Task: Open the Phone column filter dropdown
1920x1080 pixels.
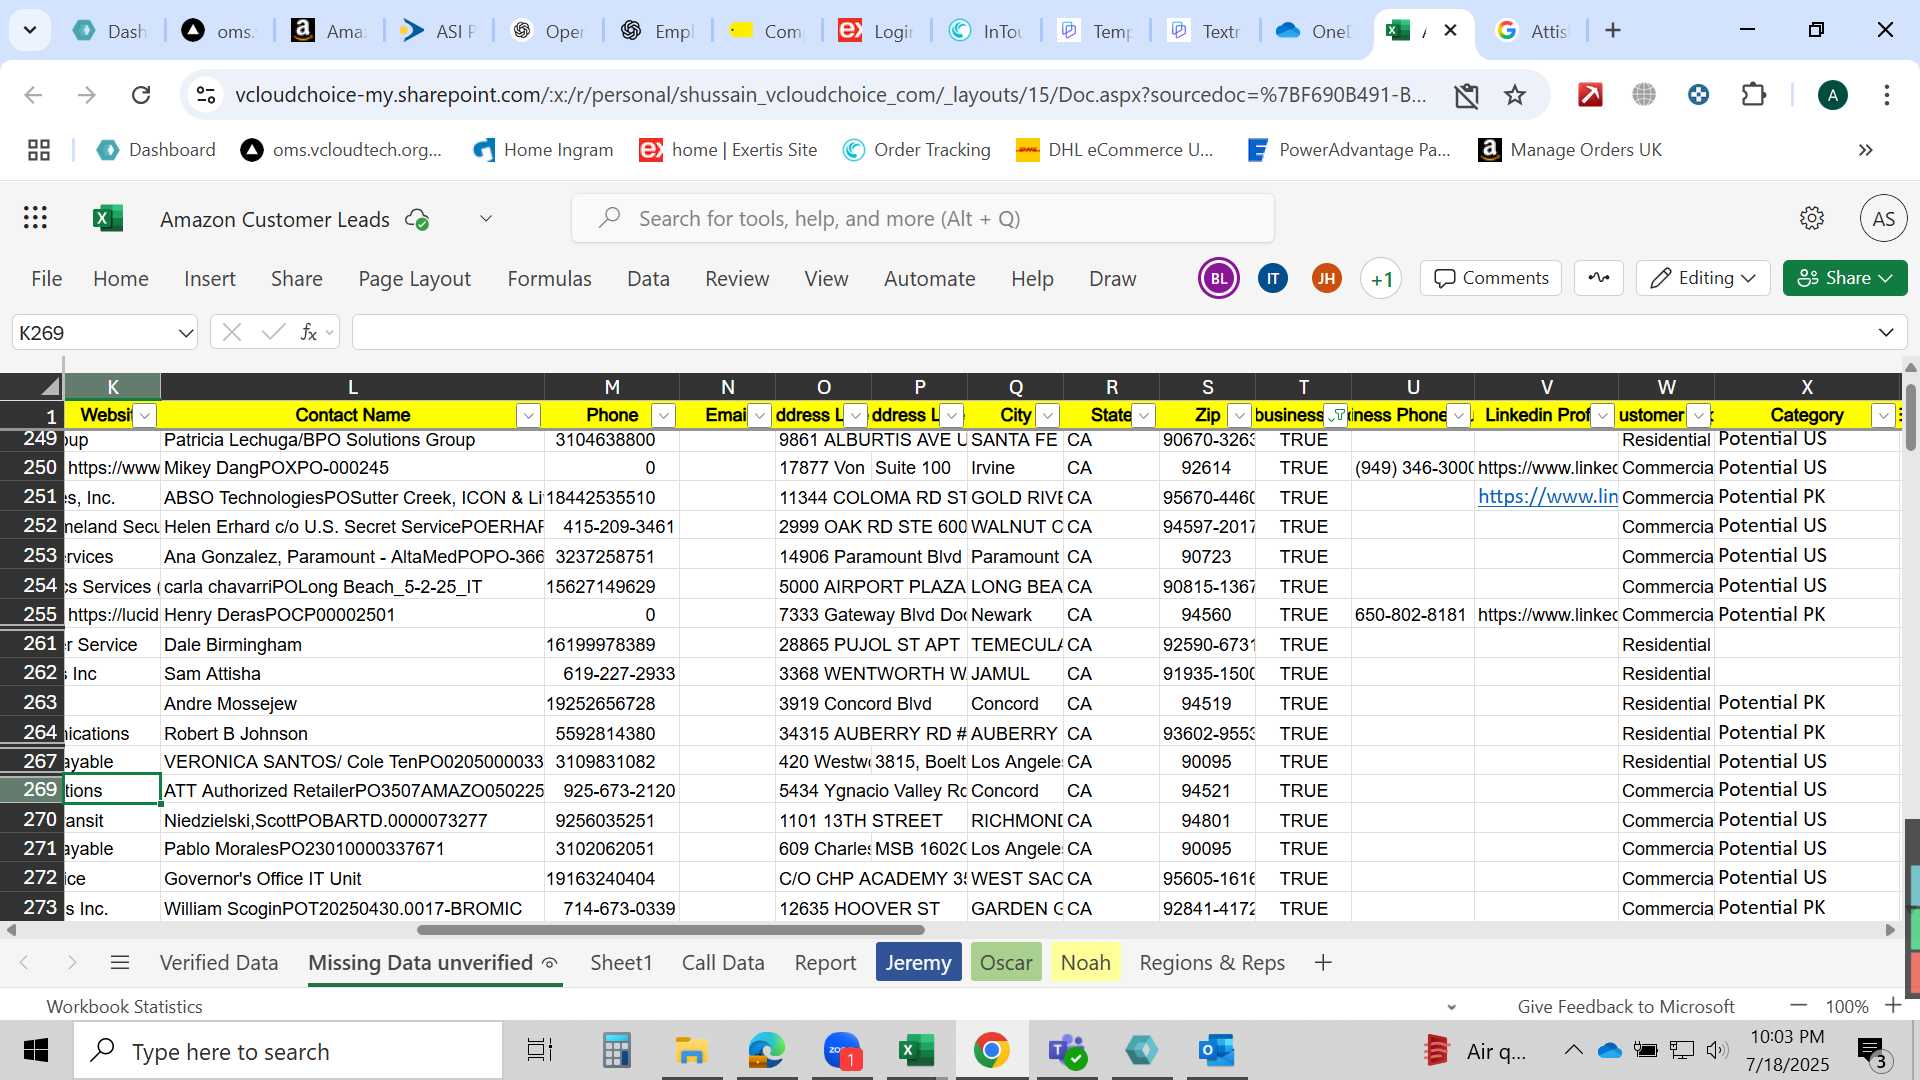Action: [x=663, y=416]
